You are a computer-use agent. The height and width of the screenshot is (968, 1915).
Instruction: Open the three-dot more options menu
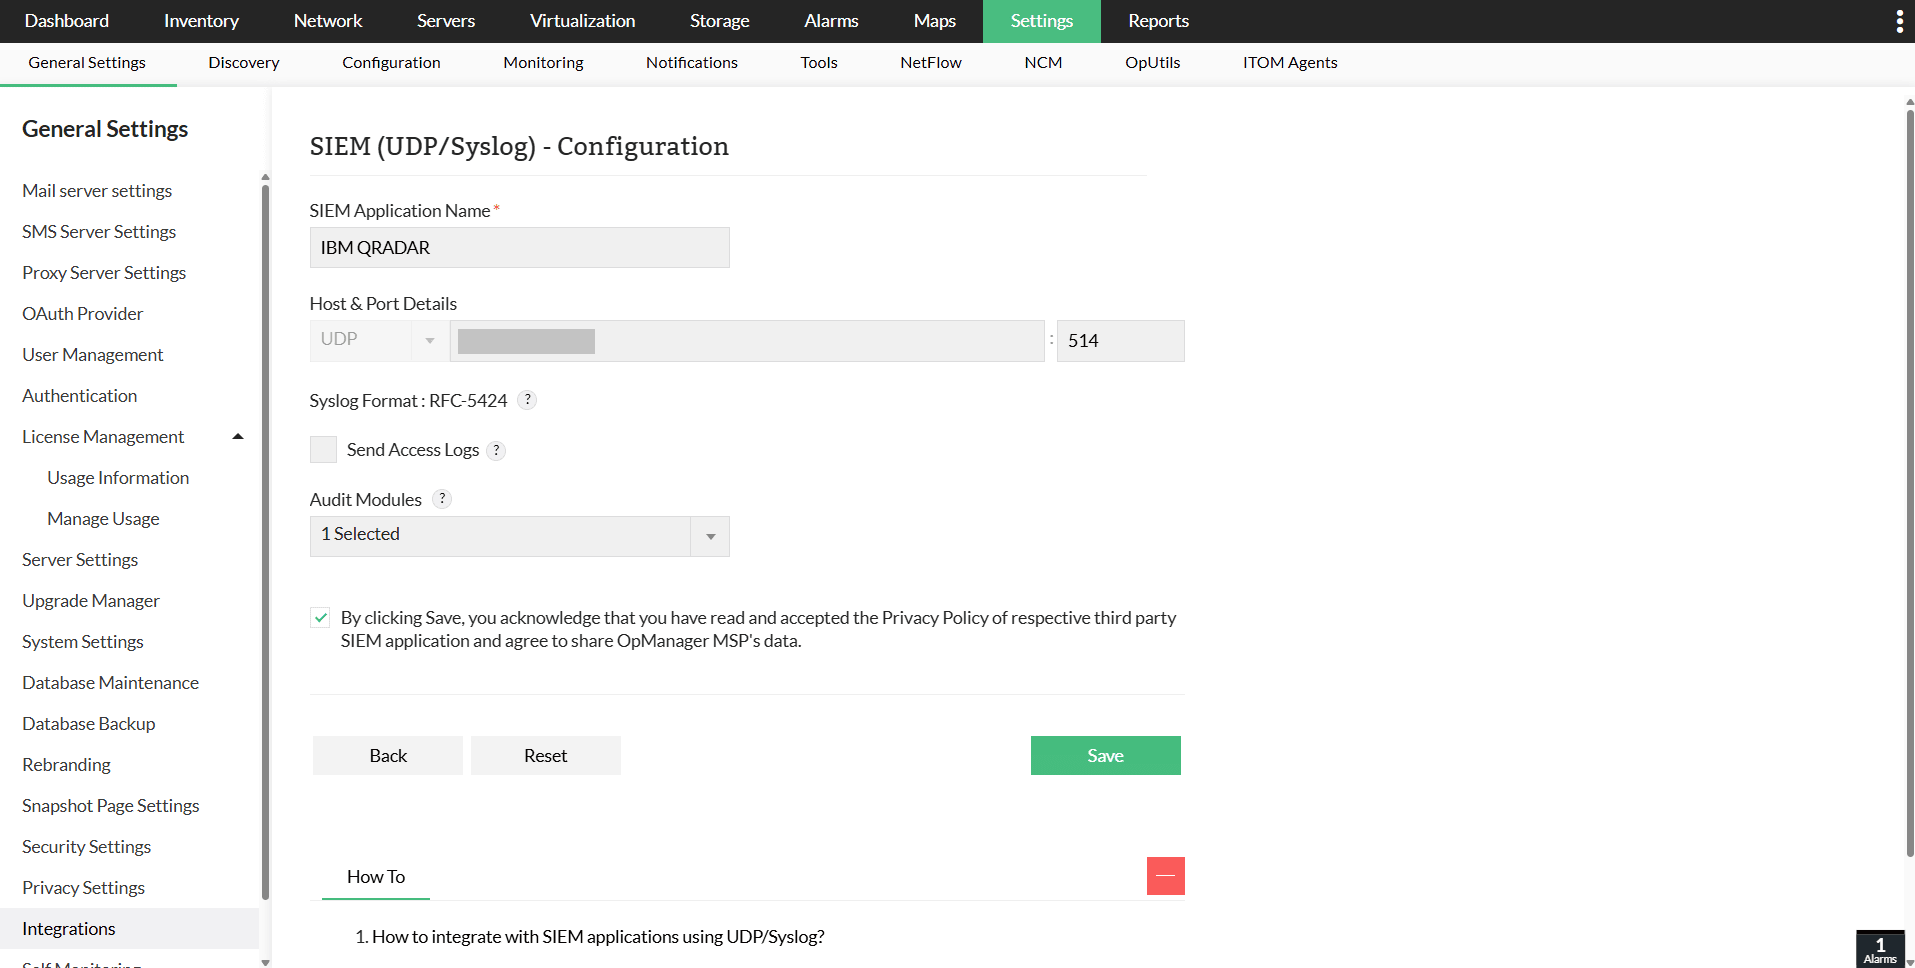[x=1899, y=21]
